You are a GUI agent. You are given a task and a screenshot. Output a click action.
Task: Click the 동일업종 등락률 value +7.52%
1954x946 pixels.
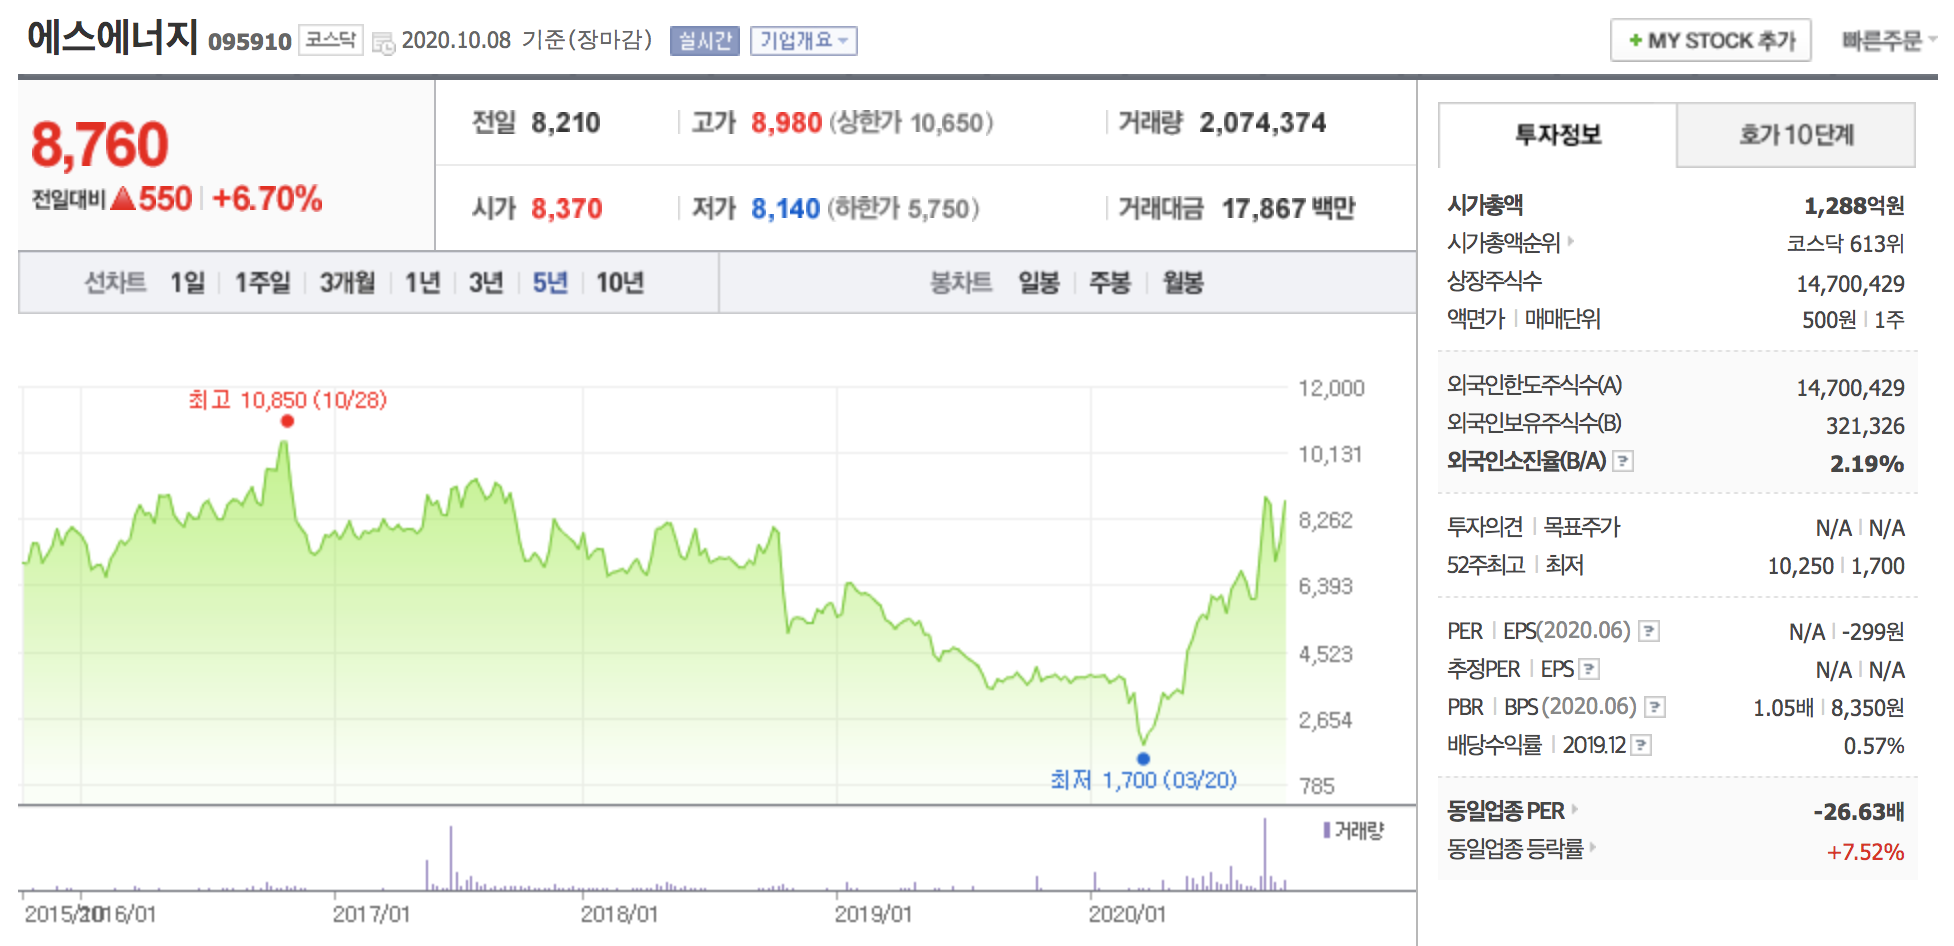(x=1866, y=852)
